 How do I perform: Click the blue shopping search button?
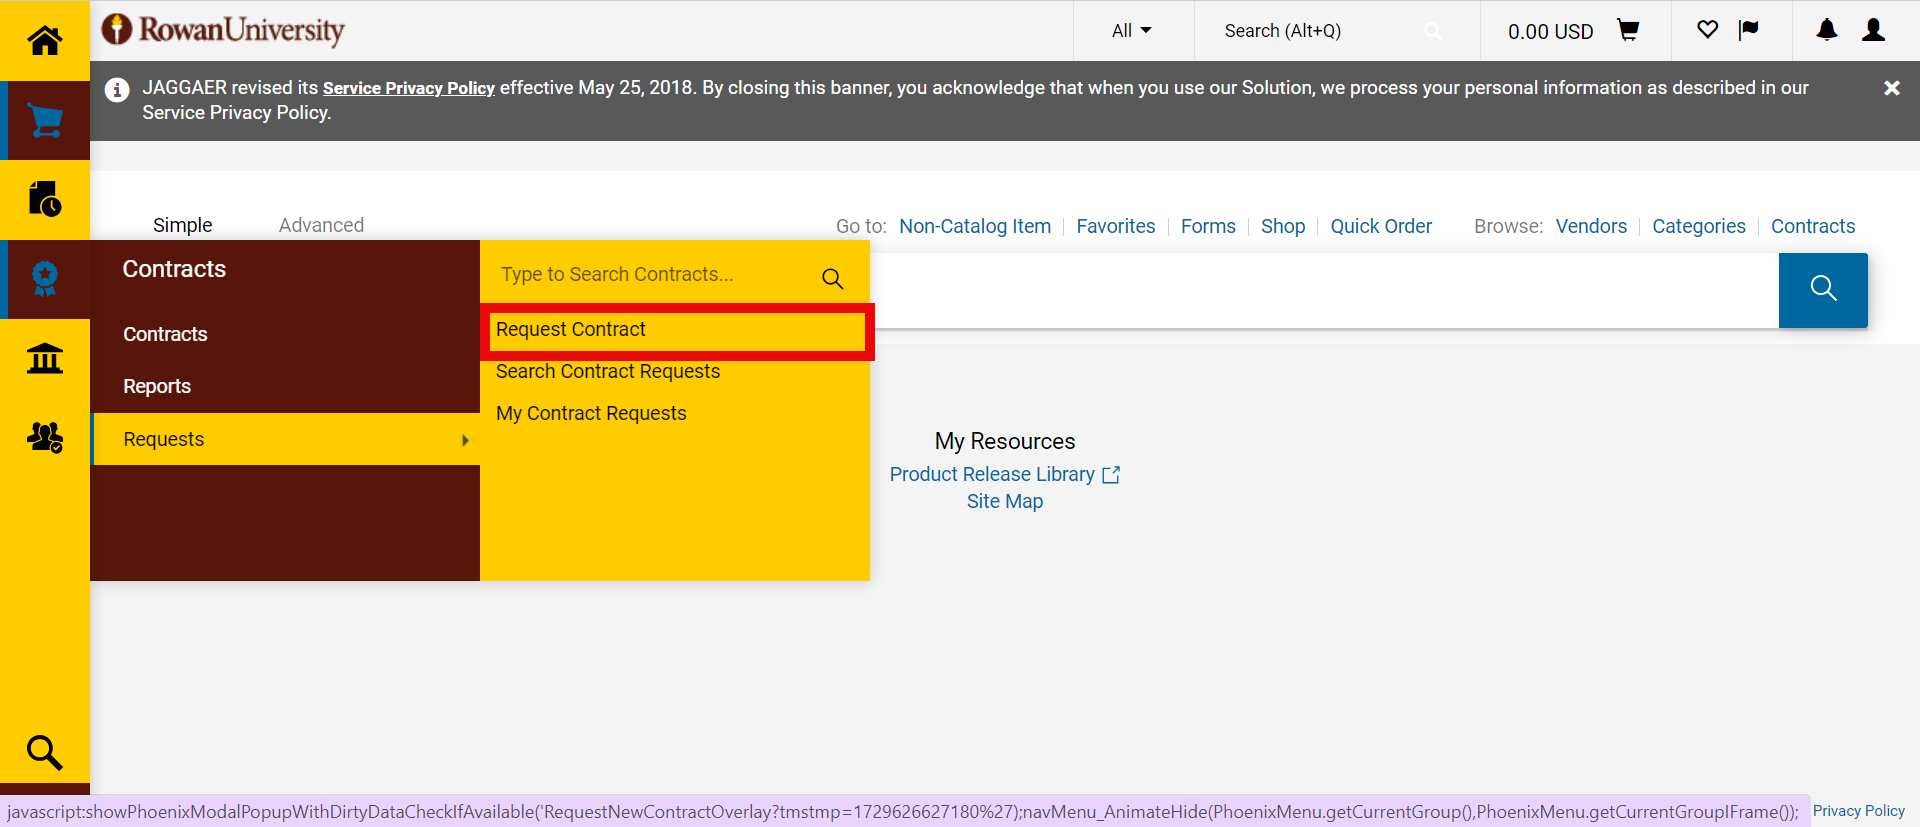(x=1823, y=290)
